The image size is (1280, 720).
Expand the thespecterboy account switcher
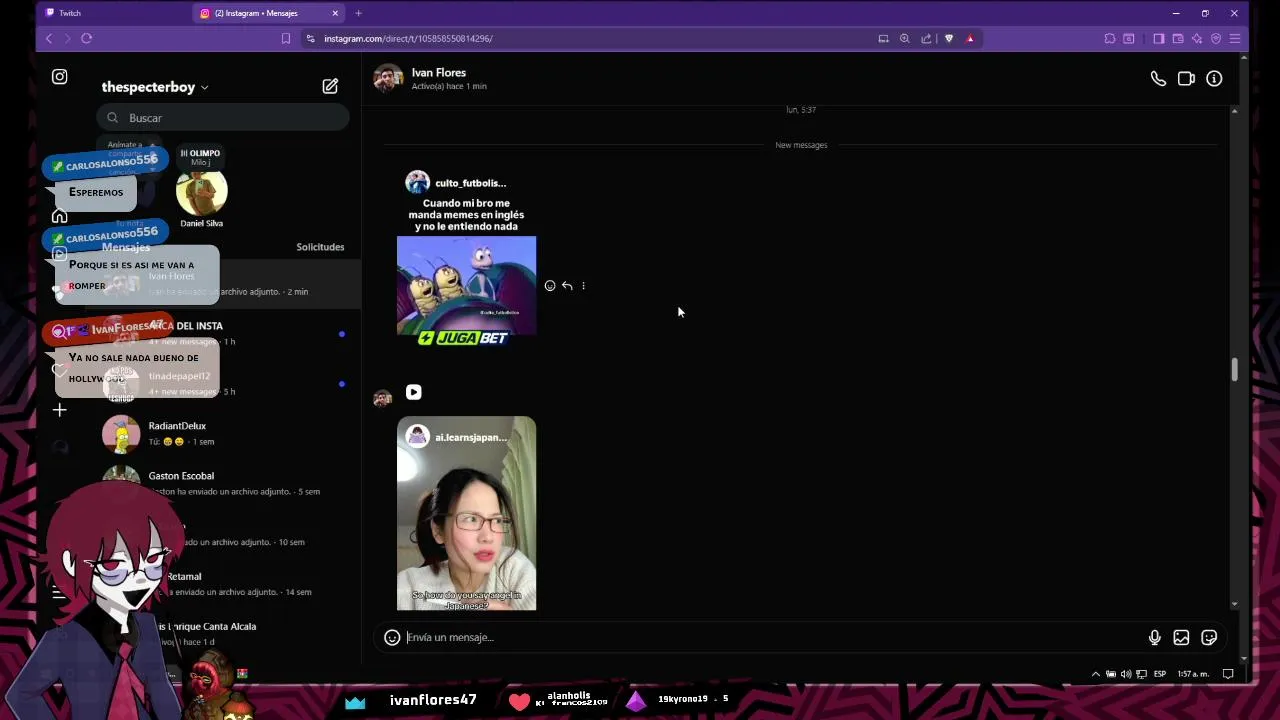[155, 87]
